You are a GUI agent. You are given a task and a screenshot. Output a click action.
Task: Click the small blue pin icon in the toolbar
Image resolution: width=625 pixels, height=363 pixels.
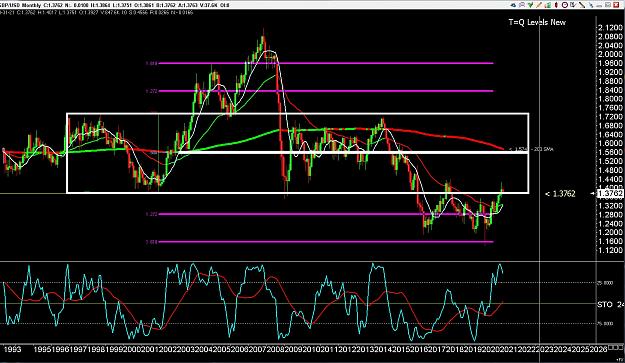point(591,5)
